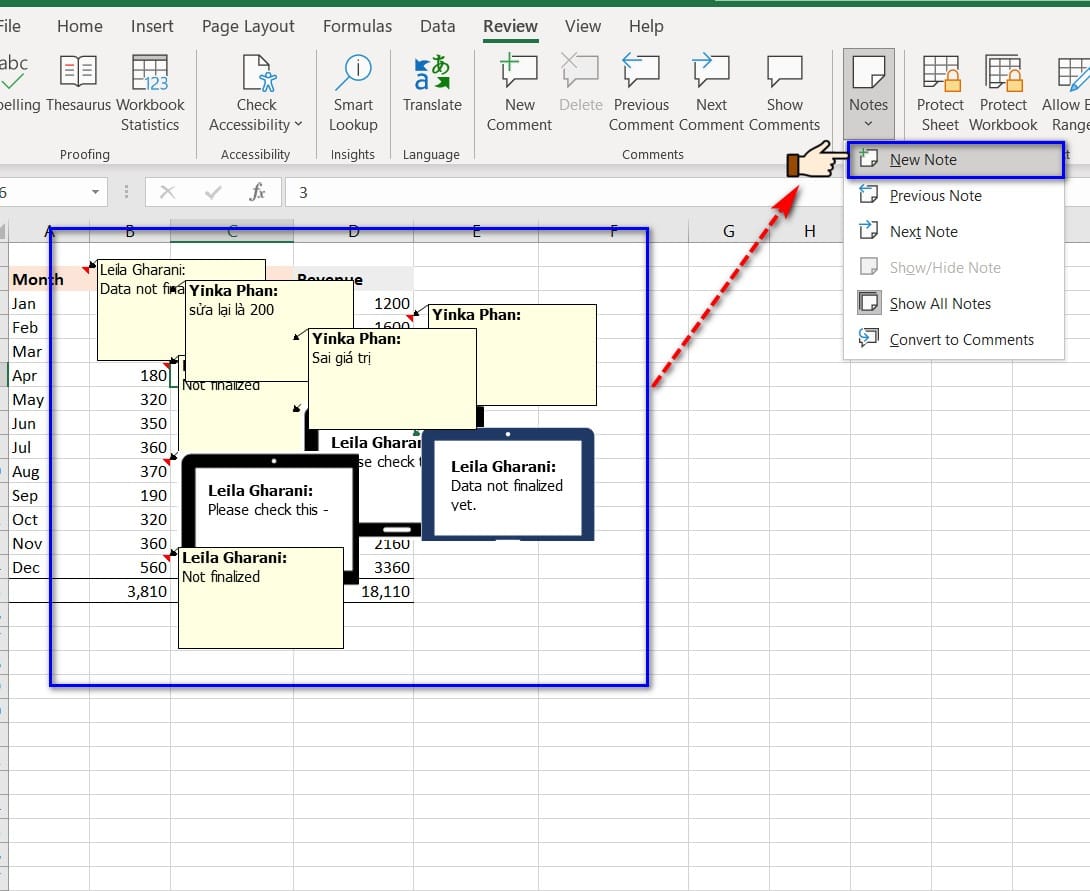Switch to the View tab

(x=583, y=26)
